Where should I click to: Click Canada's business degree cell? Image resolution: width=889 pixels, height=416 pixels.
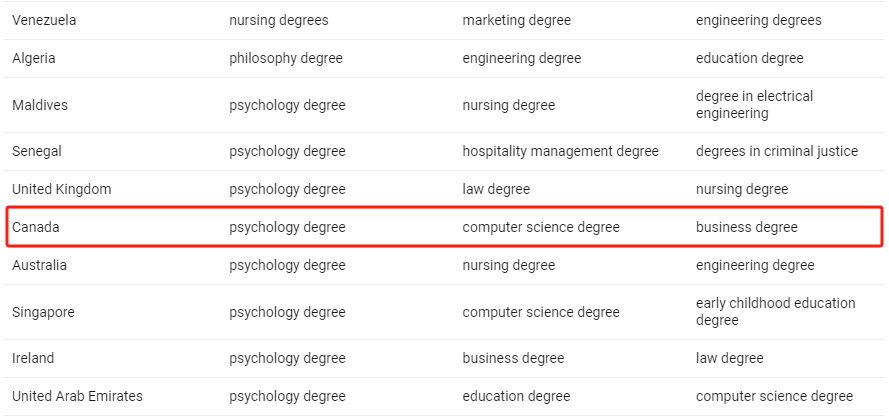point(747,227)
